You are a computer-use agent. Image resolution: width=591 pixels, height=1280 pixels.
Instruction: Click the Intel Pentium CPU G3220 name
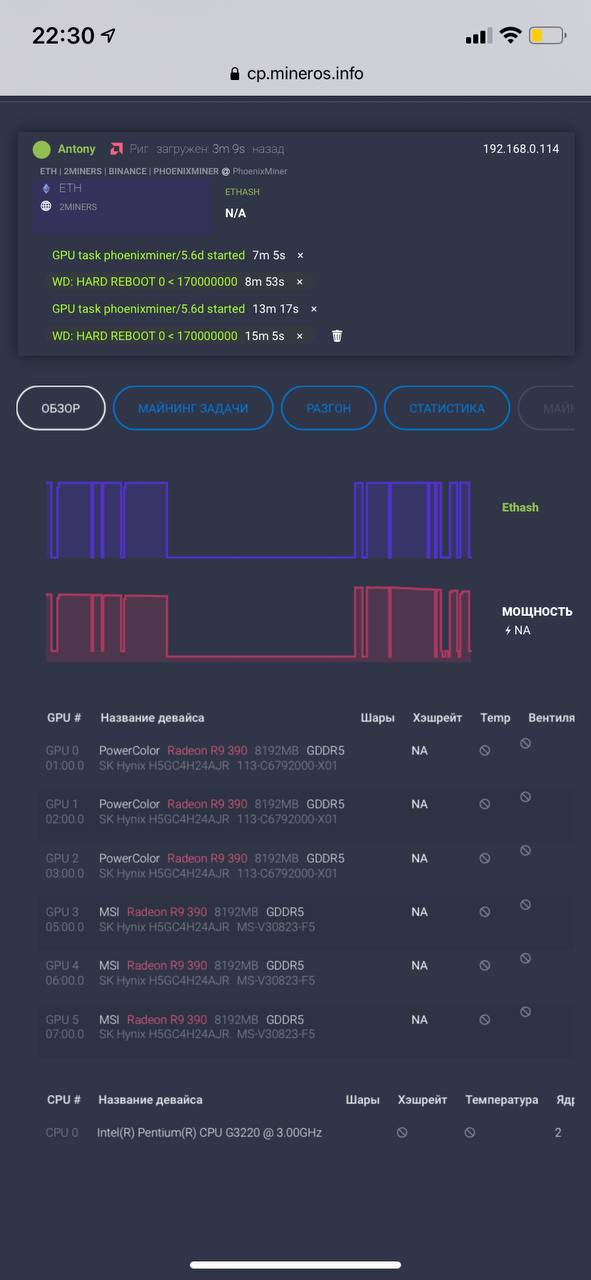coord(209,1133)
